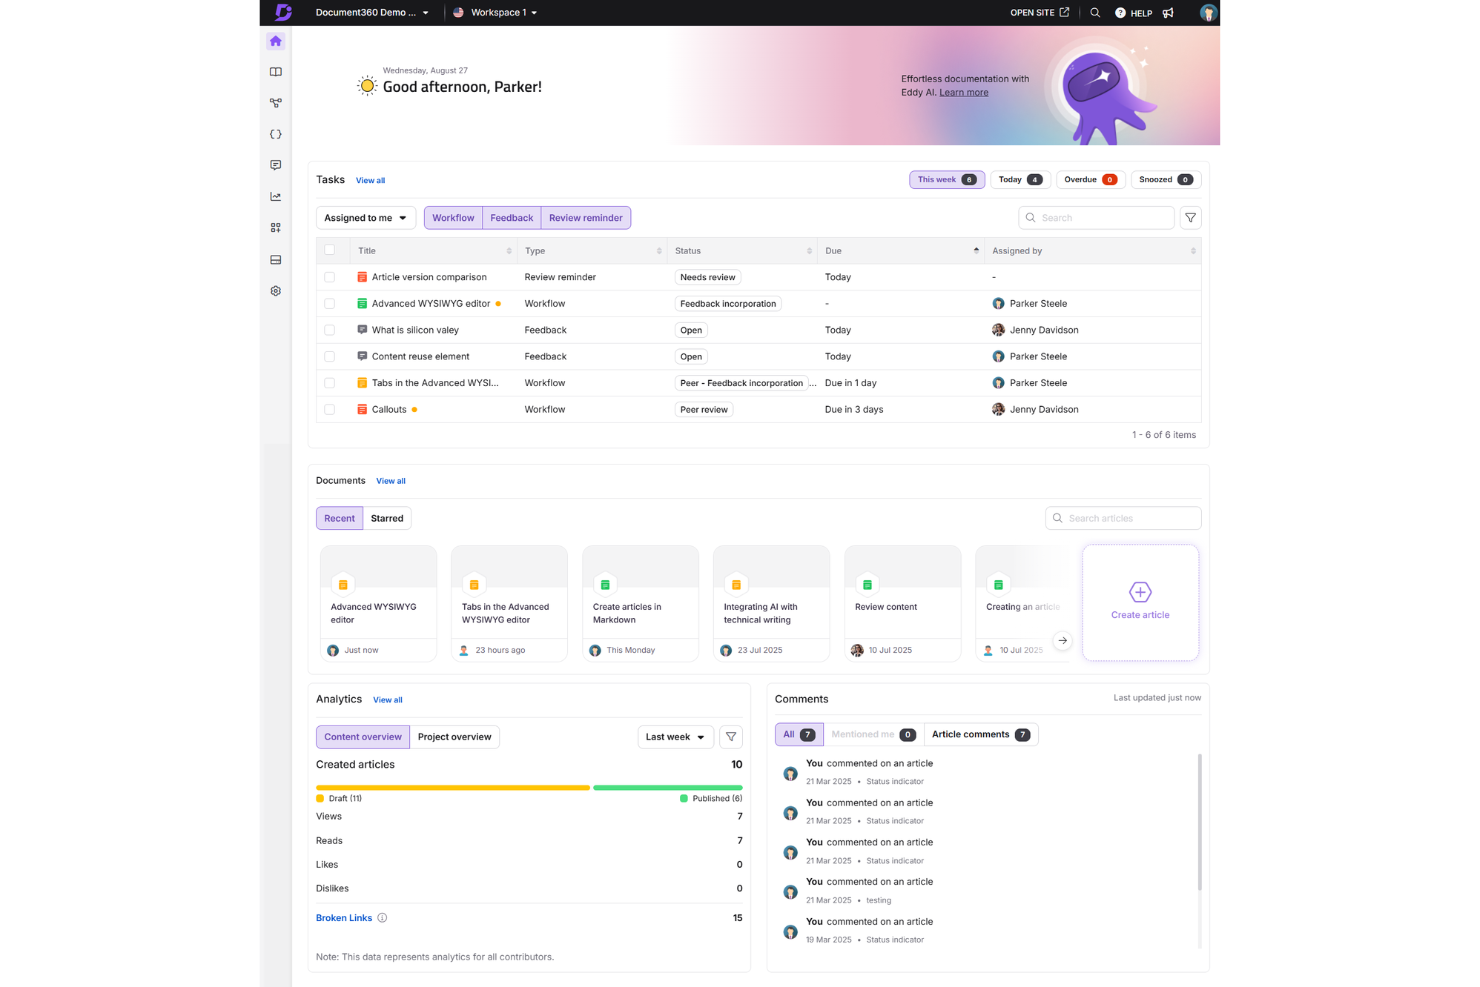1480x987 pixels.
Task: Switch to the Article comments tab
Action: coord(981,734)
